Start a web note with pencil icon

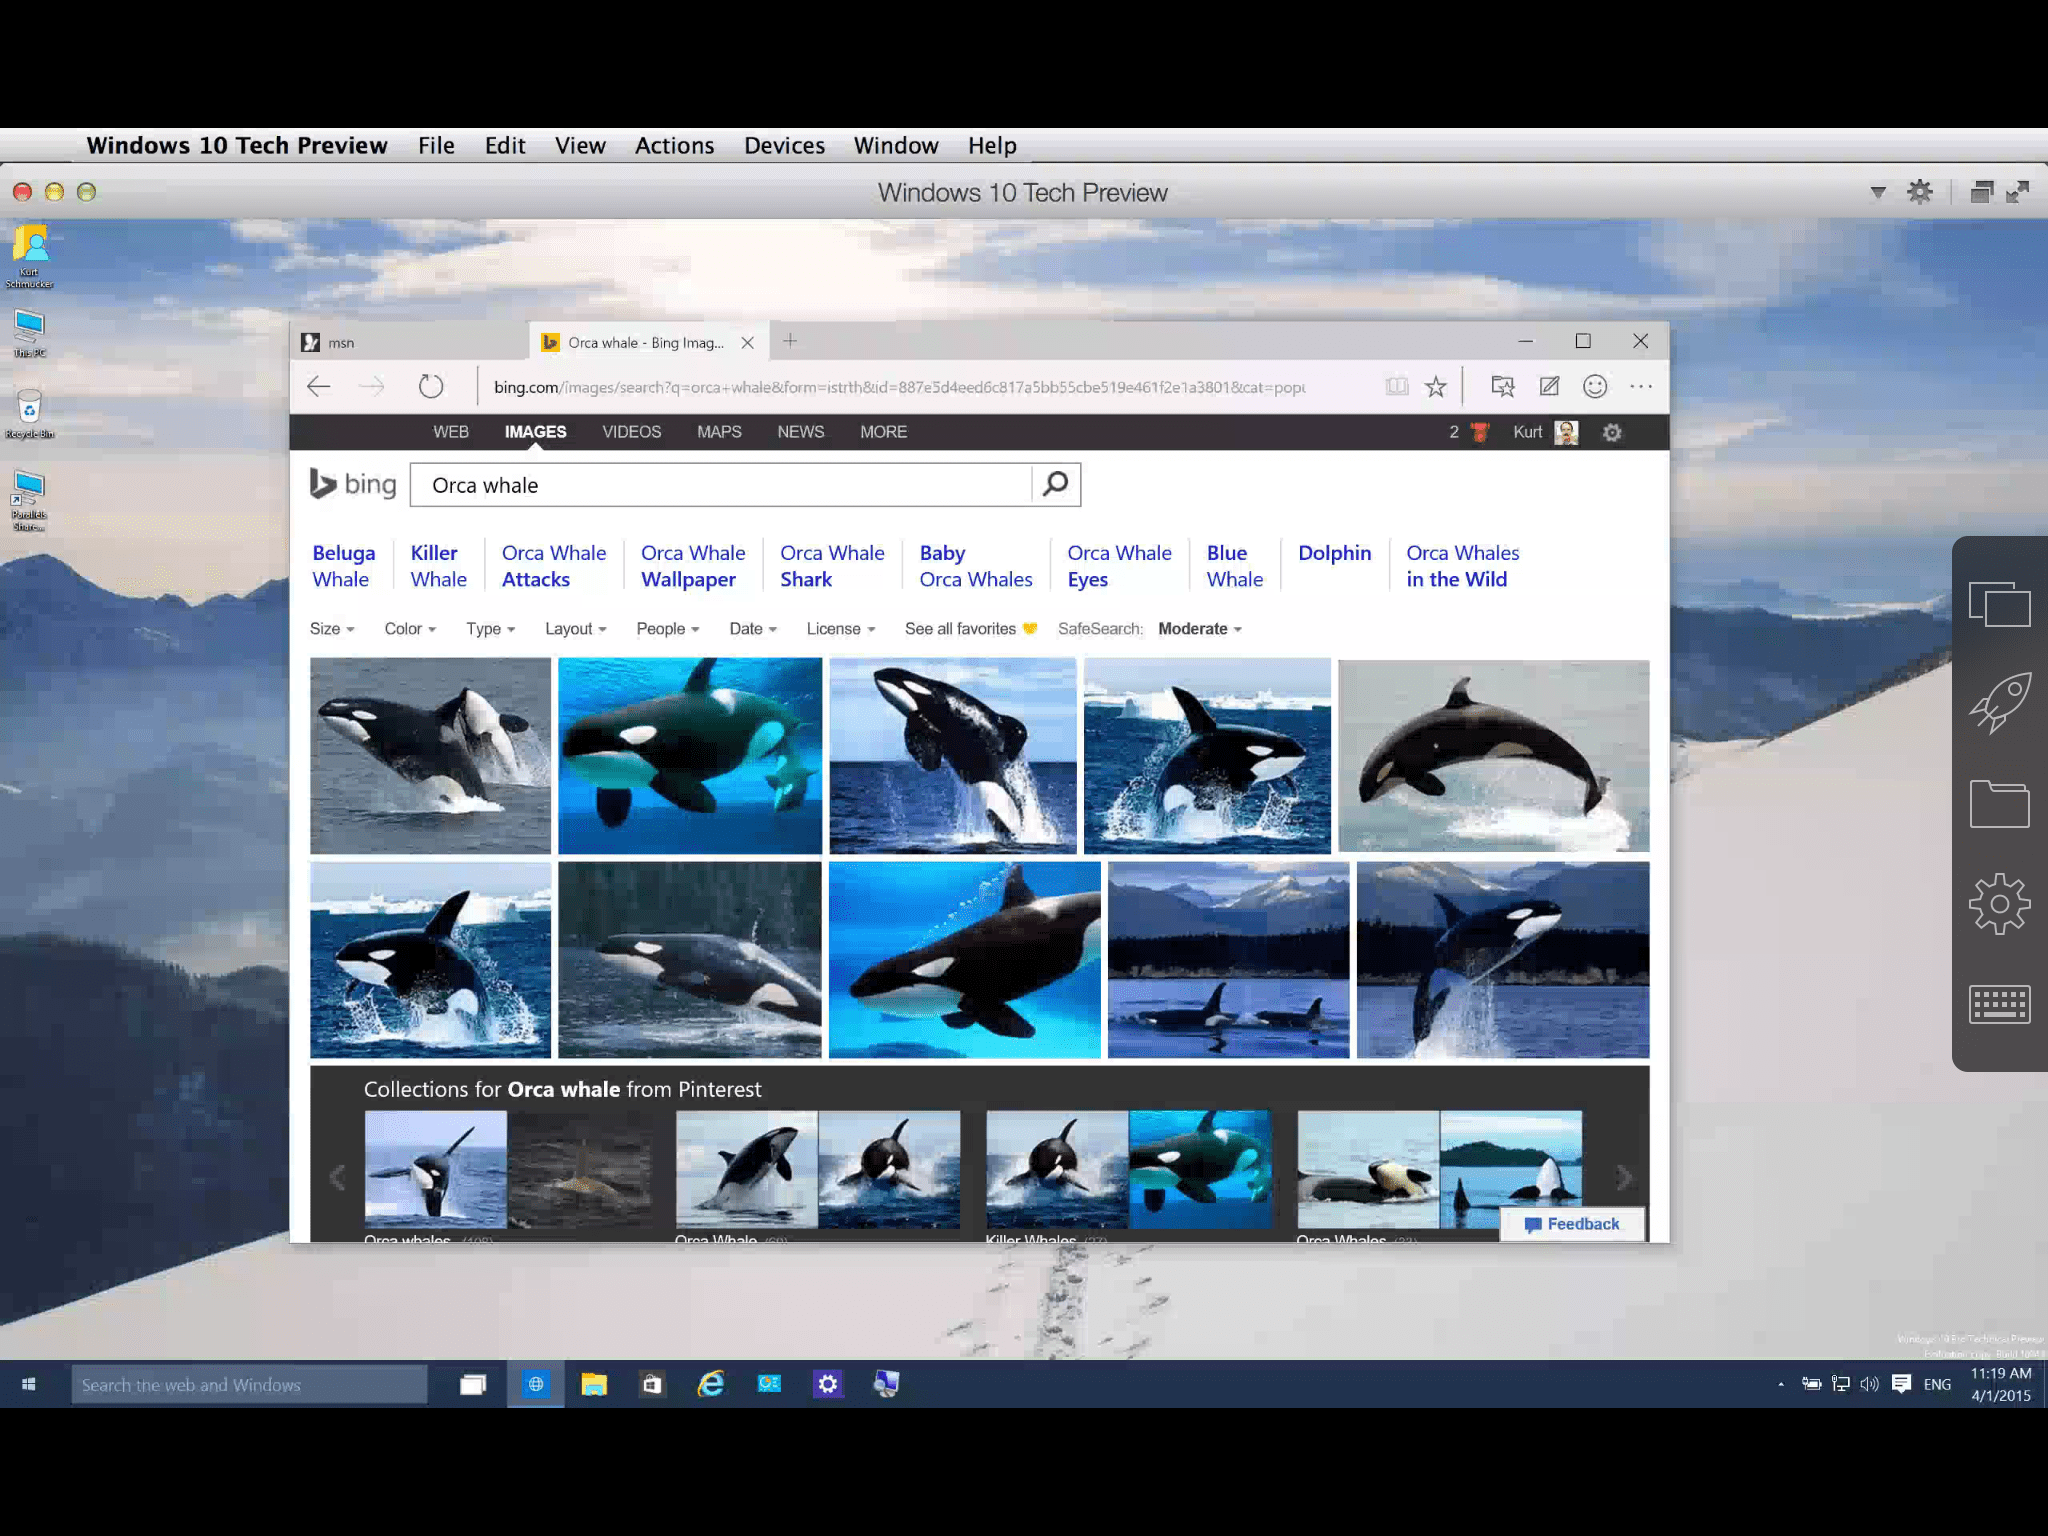point(1549,386)
